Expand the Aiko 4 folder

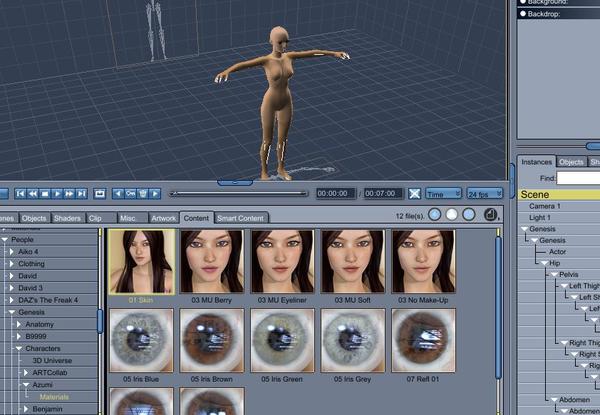(11, 252)
